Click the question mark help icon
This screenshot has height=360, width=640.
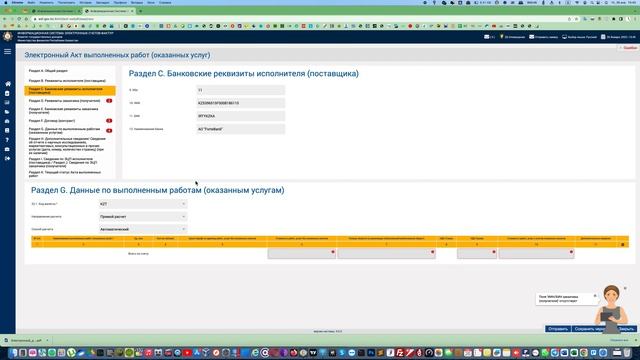(x=7, y=140)
